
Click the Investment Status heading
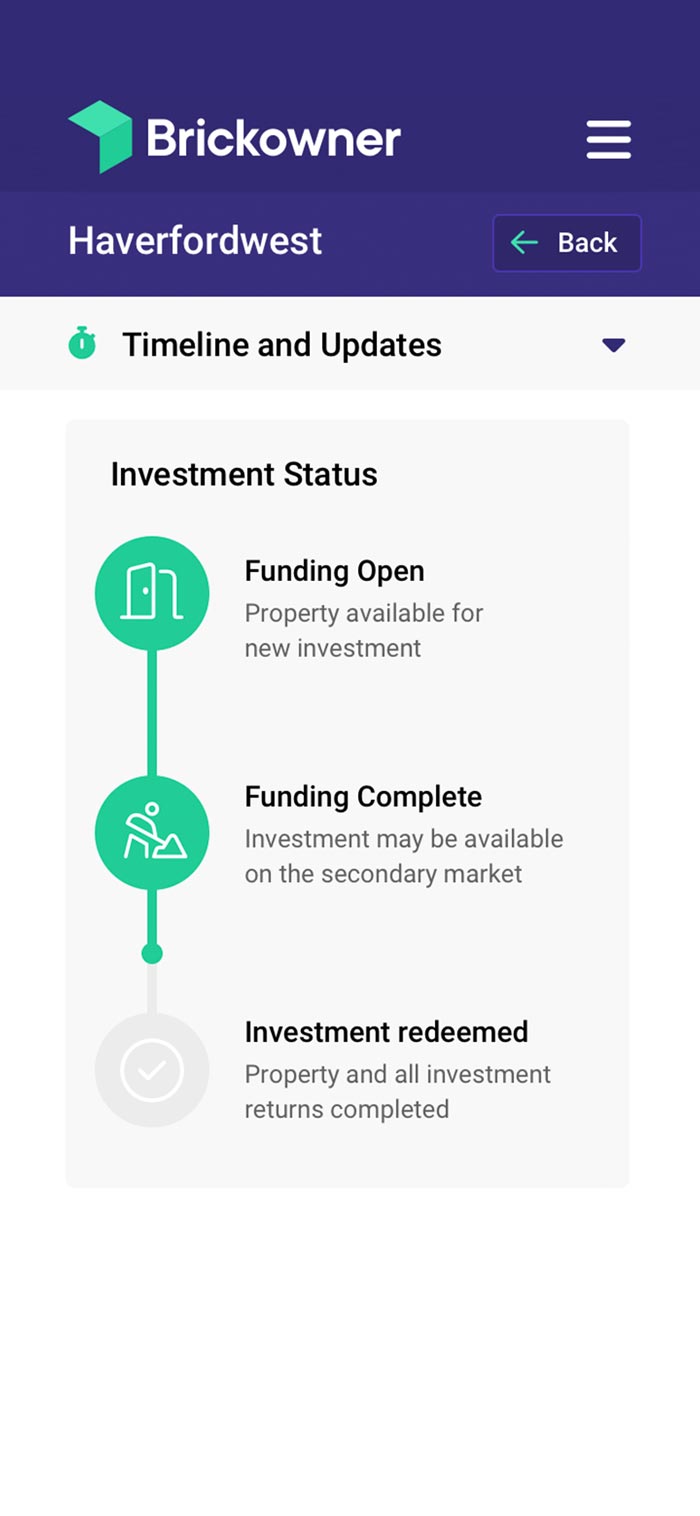(x=244, y=474)
